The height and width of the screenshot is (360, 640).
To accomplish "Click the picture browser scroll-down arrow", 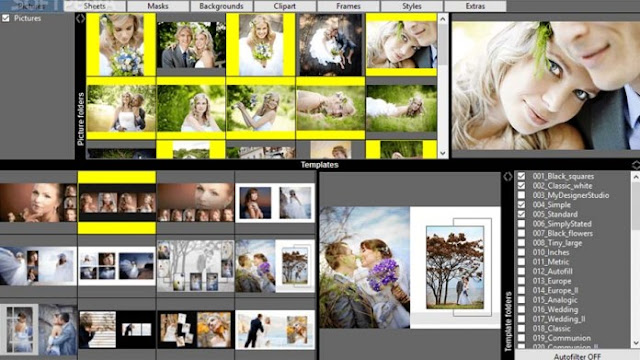I will [x=443, y=153].
